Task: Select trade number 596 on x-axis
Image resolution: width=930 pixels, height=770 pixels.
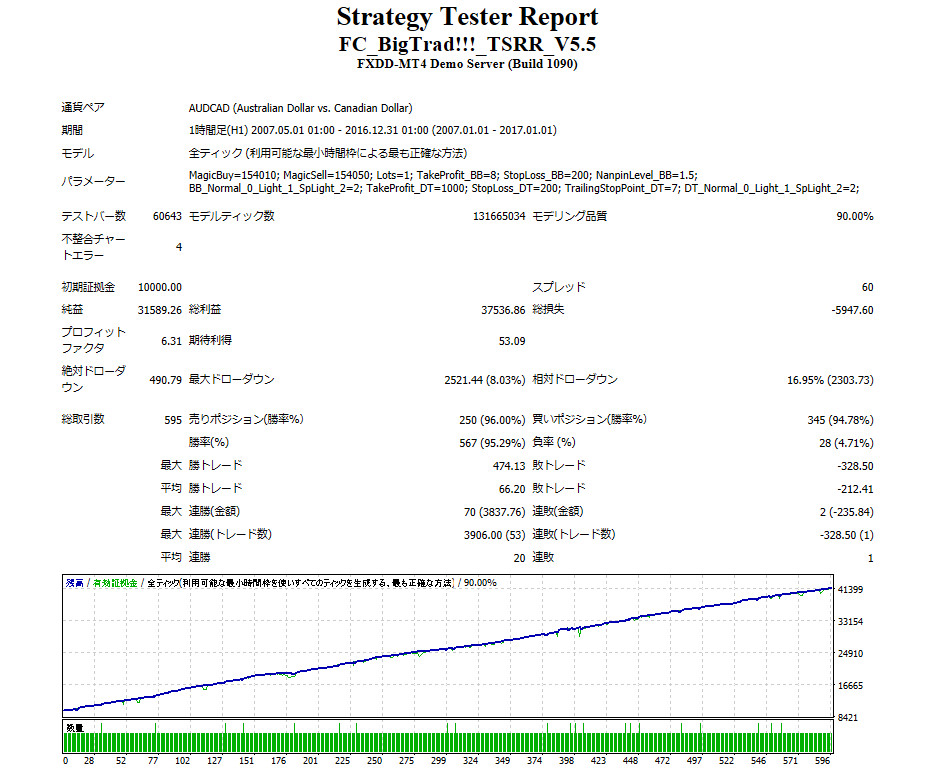Action: (x=822, y=761)
